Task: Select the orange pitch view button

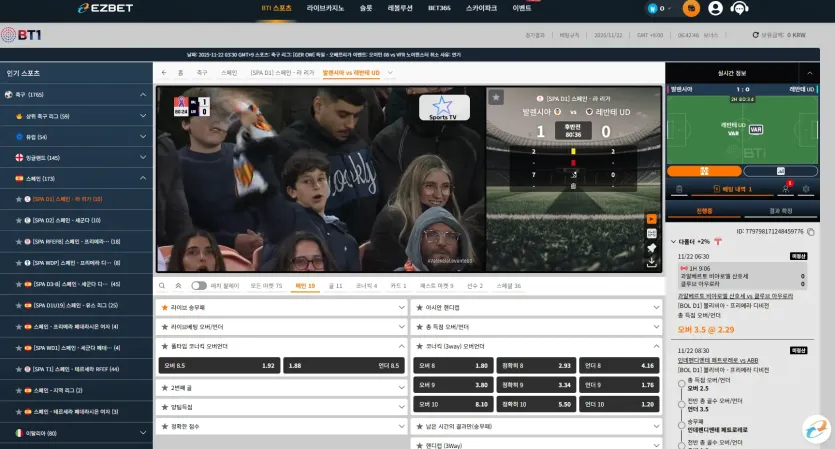Action: (704, 171)
